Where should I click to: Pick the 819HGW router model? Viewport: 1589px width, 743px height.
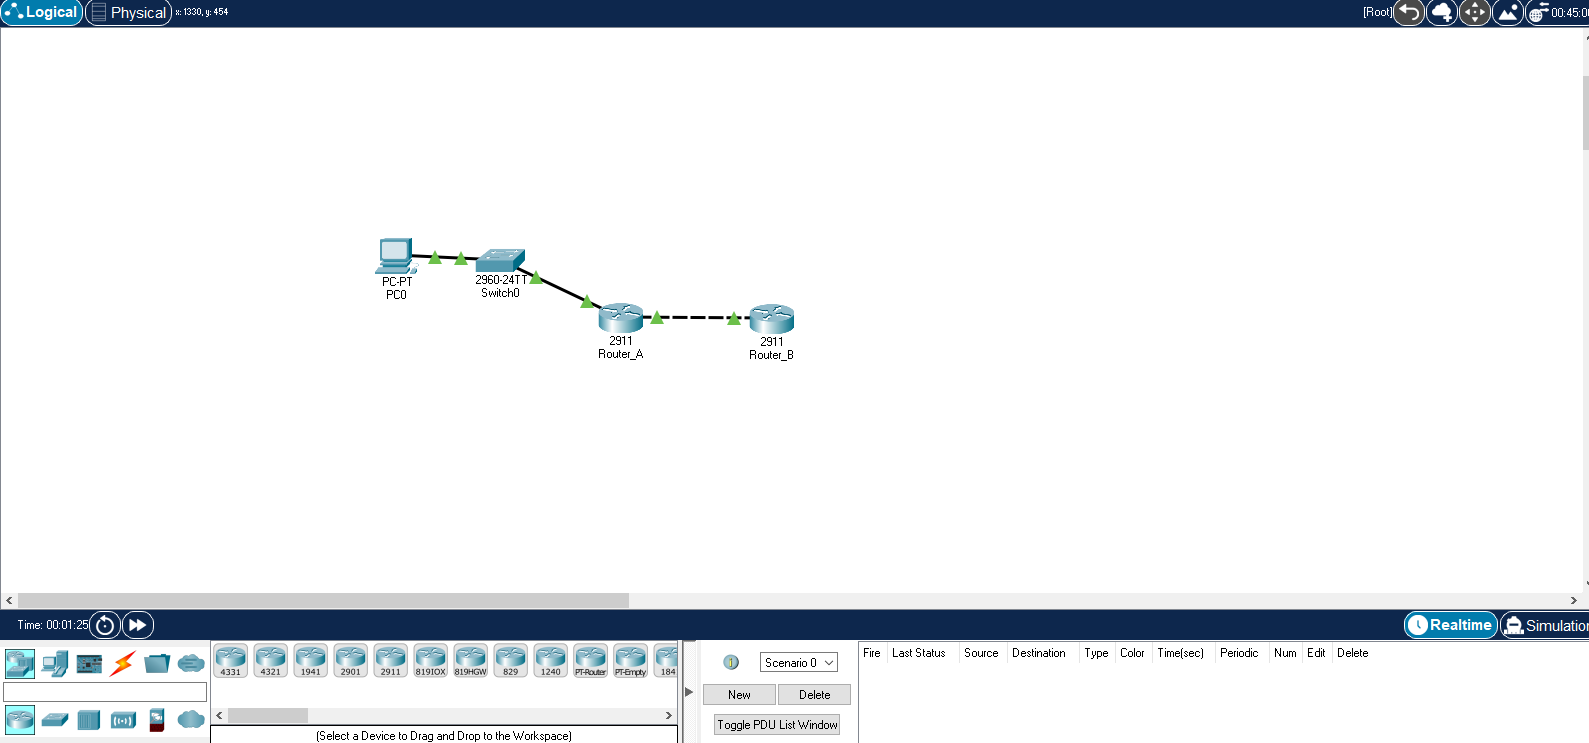coord(471,661)
